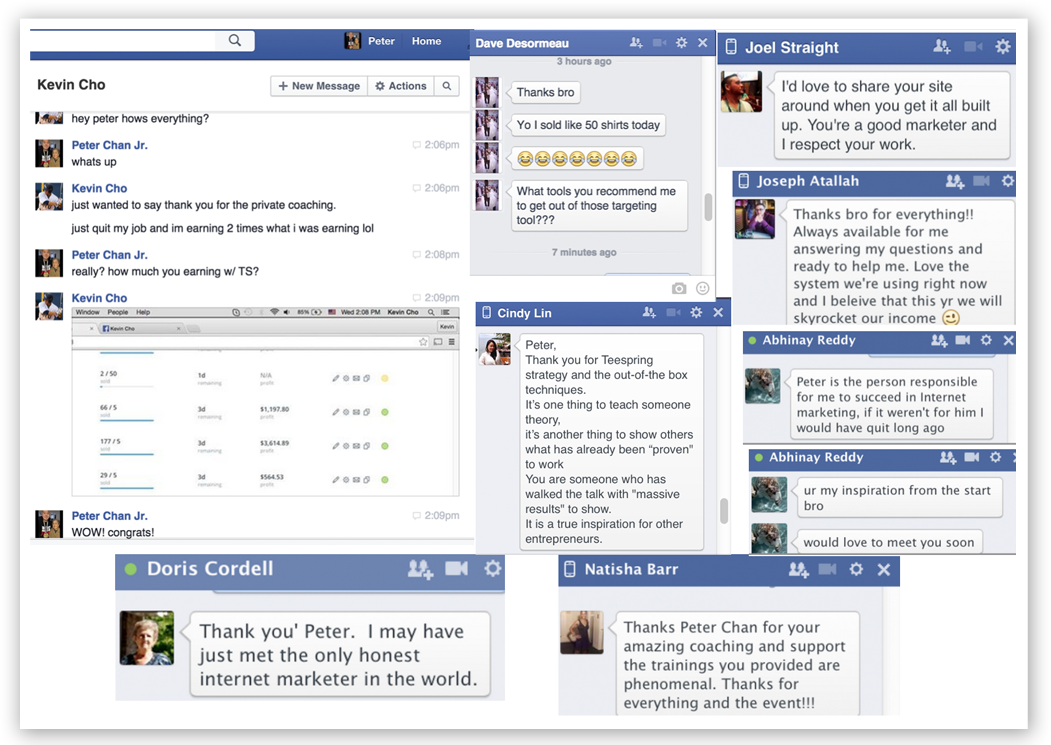This screenshot has height=745, width=1051.
Task: Start a New Message
Action: click(319, 86)
